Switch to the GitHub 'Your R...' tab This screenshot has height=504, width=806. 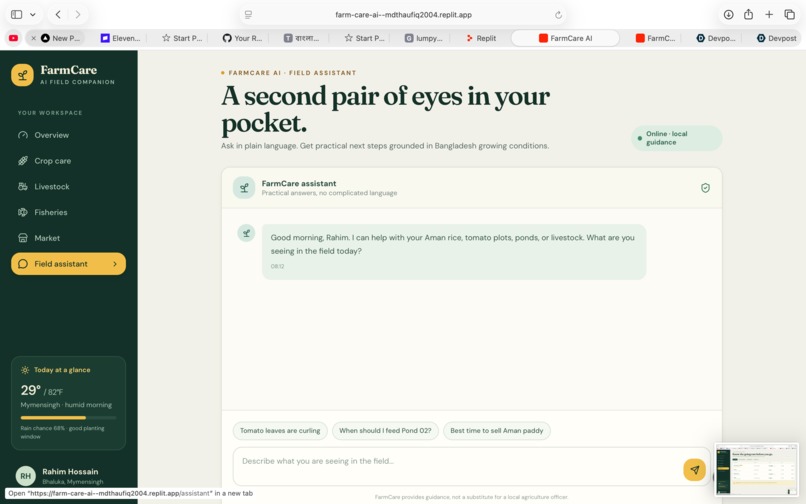pos(243,38)
